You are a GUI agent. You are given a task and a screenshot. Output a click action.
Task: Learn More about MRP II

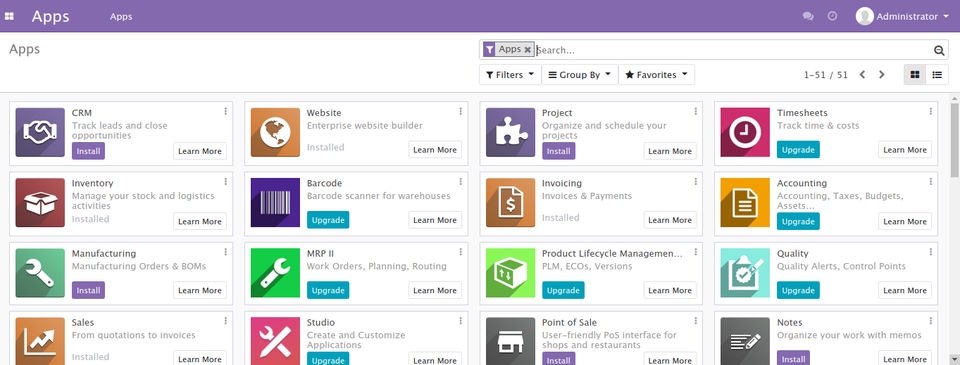[435, 290]
